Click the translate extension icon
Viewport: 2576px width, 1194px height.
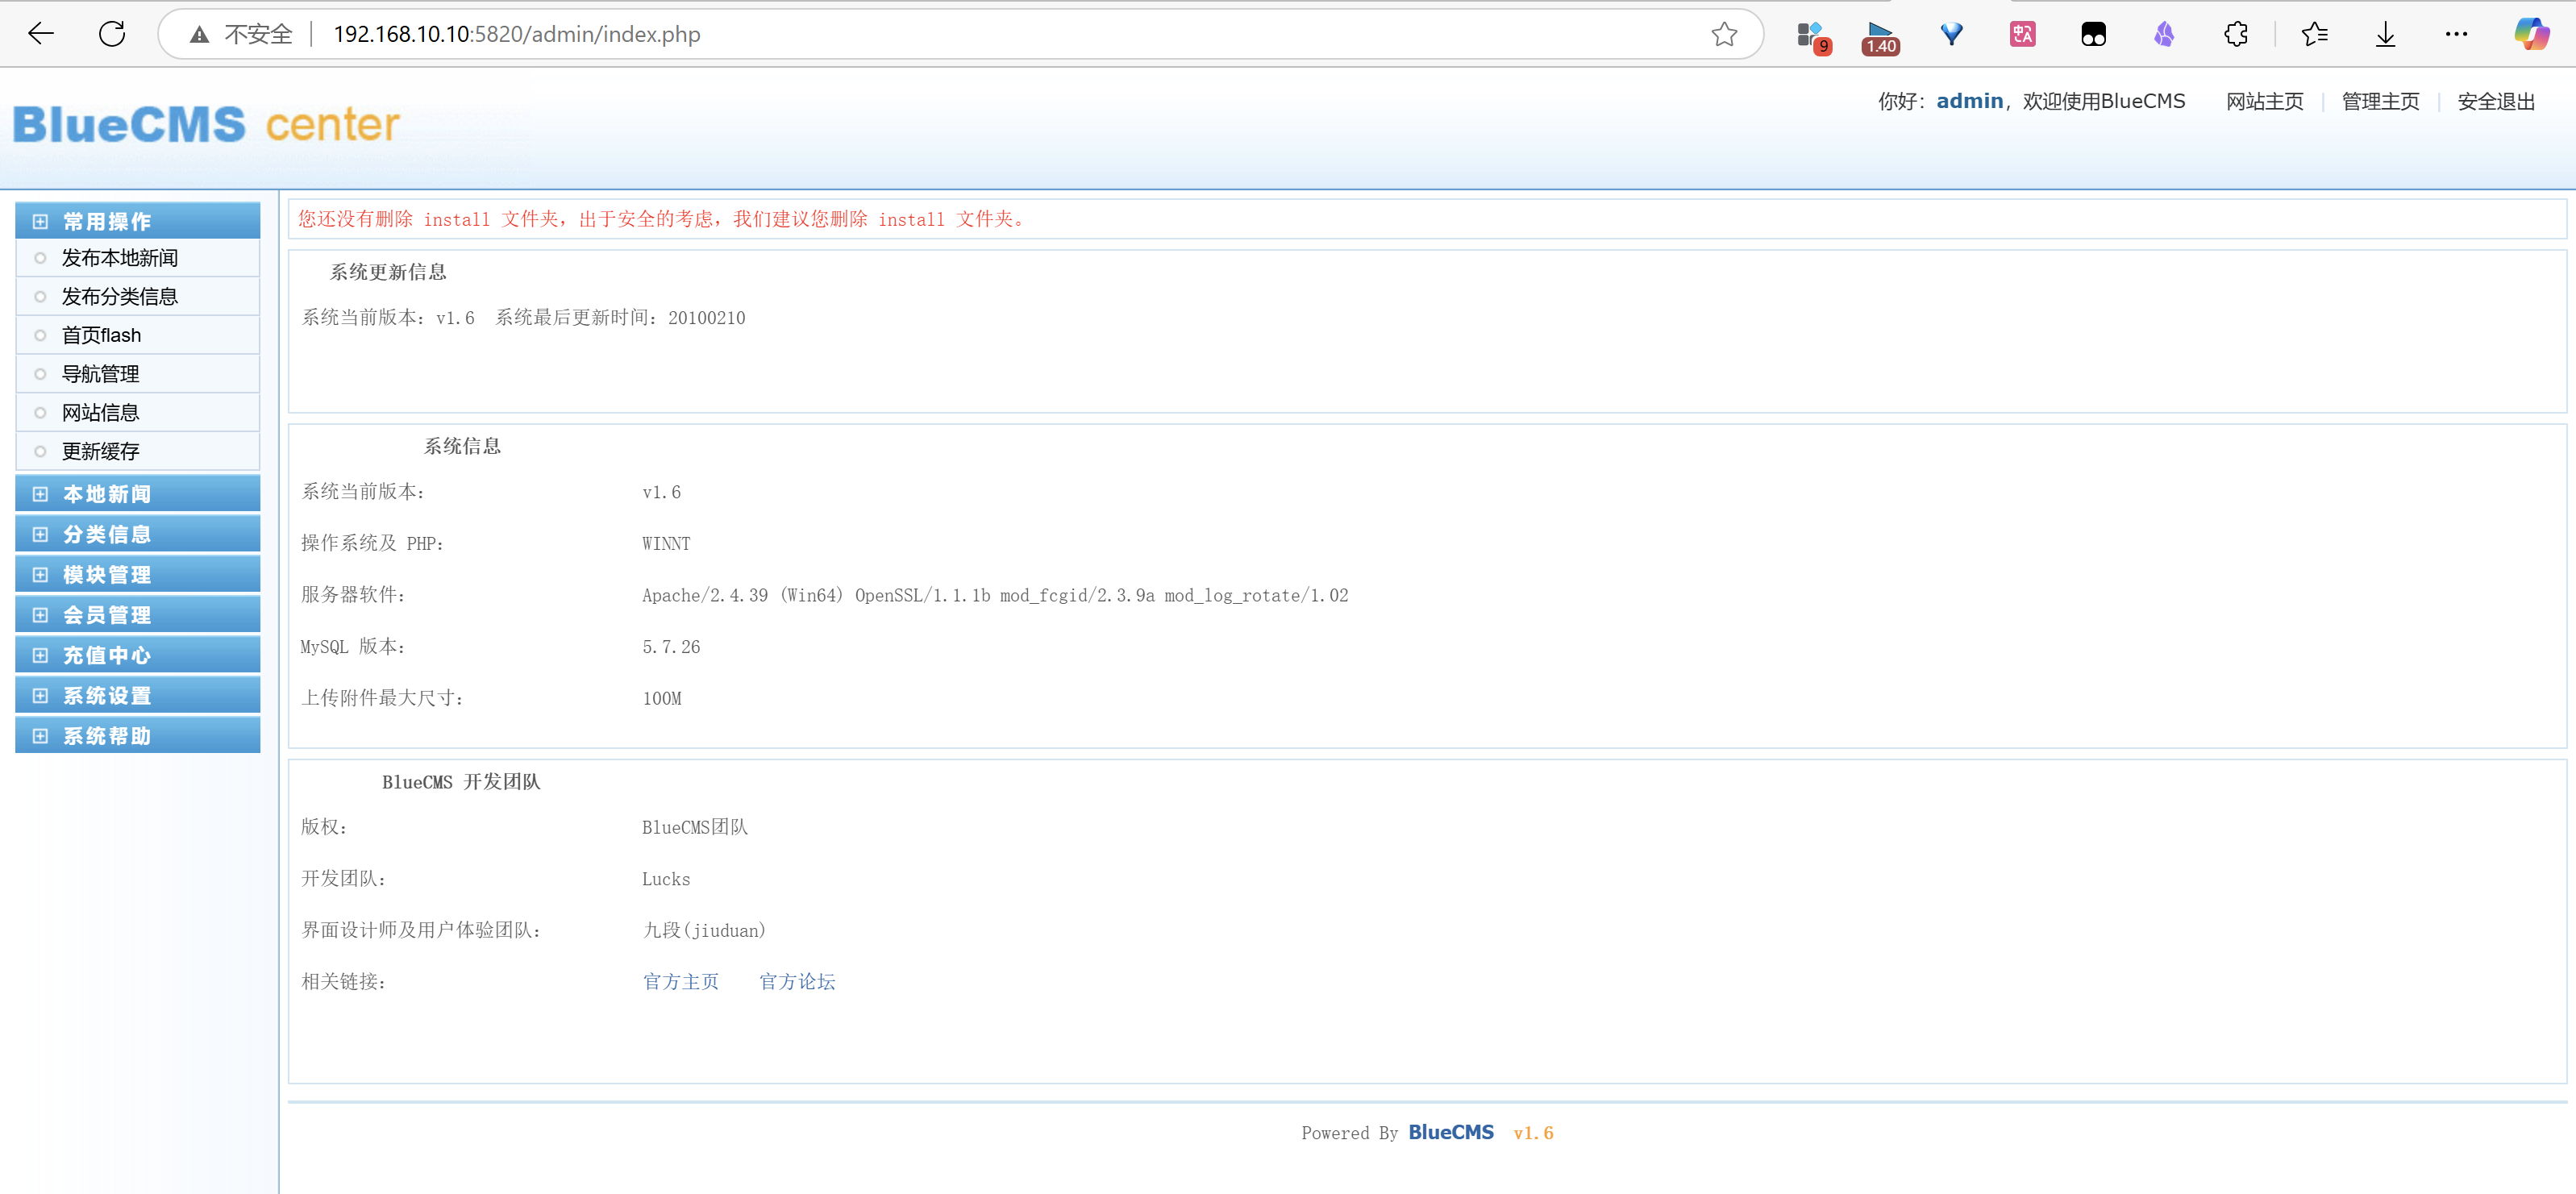pyautogui.click(x=2022, y=34)
